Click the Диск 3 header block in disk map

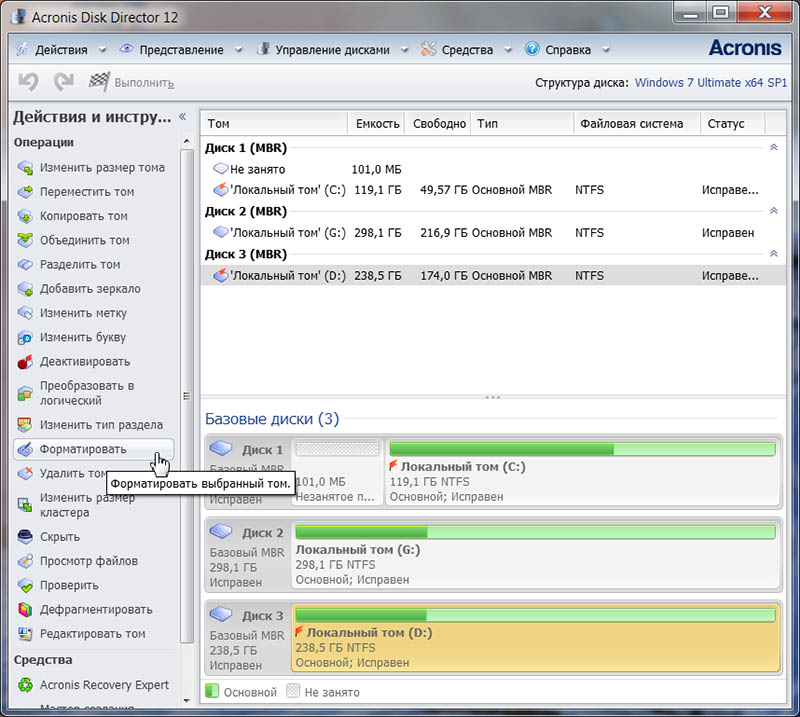248,638
